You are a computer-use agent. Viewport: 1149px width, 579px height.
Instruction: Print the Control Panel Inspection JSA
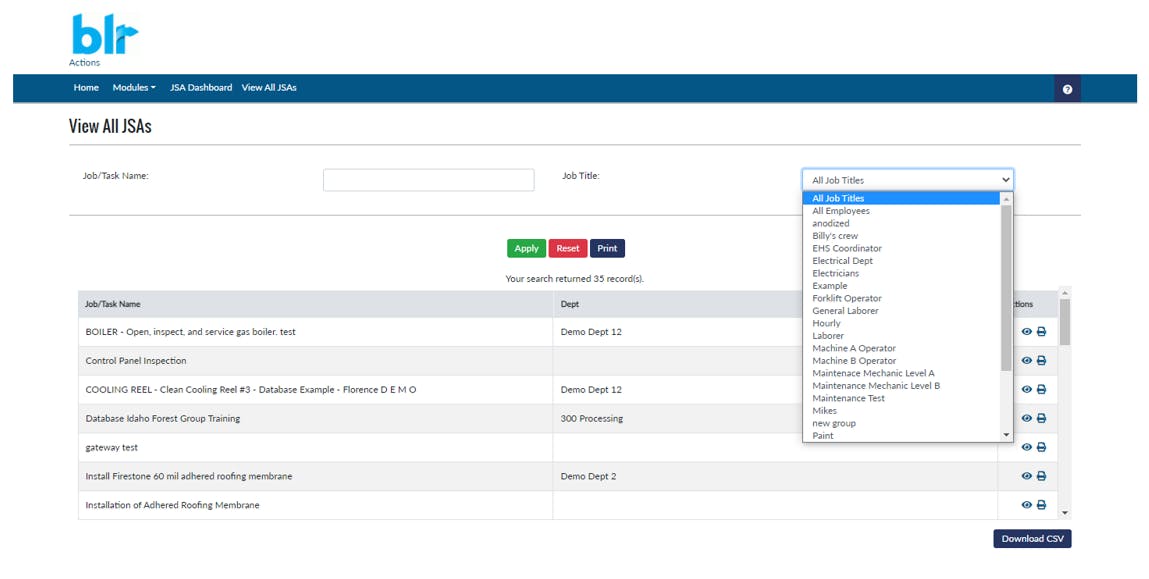point(1041,361)
